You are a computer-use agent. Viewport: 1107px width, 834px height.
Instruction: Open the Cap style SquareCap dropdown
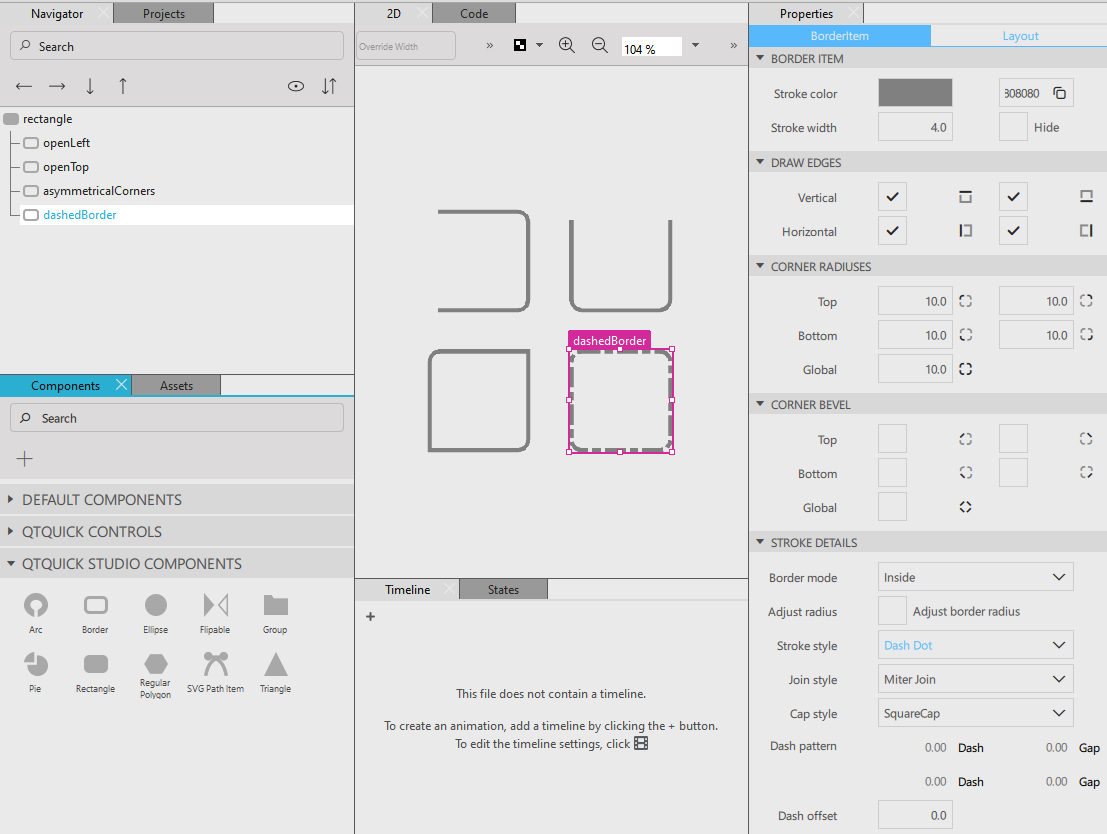pyautogui.click(x=975, y=713)
